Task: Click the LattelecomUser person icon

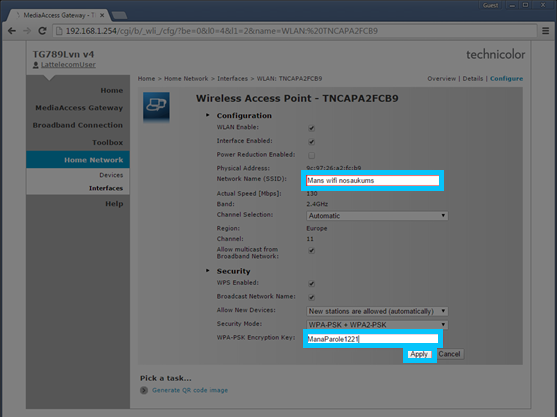Action: 36,65
